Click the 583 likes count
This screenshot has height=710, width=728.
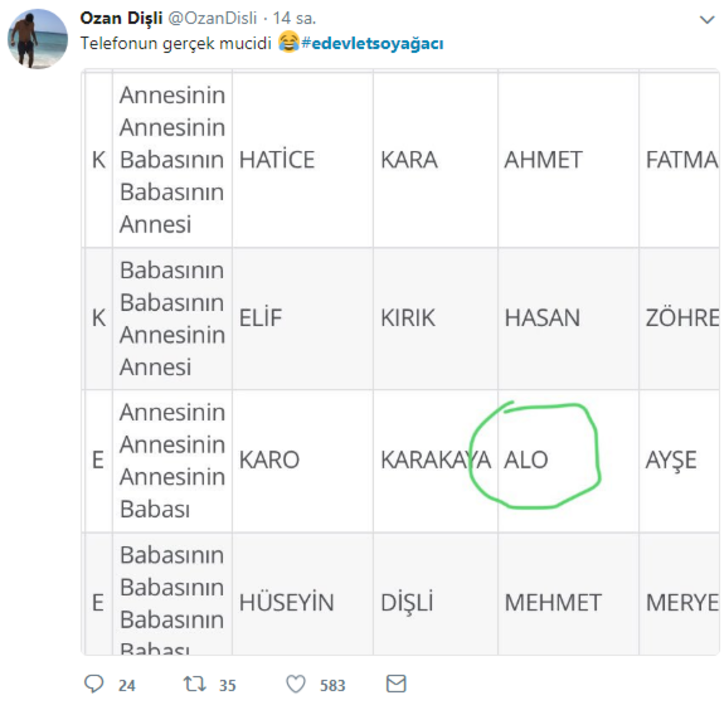[333, 685]
